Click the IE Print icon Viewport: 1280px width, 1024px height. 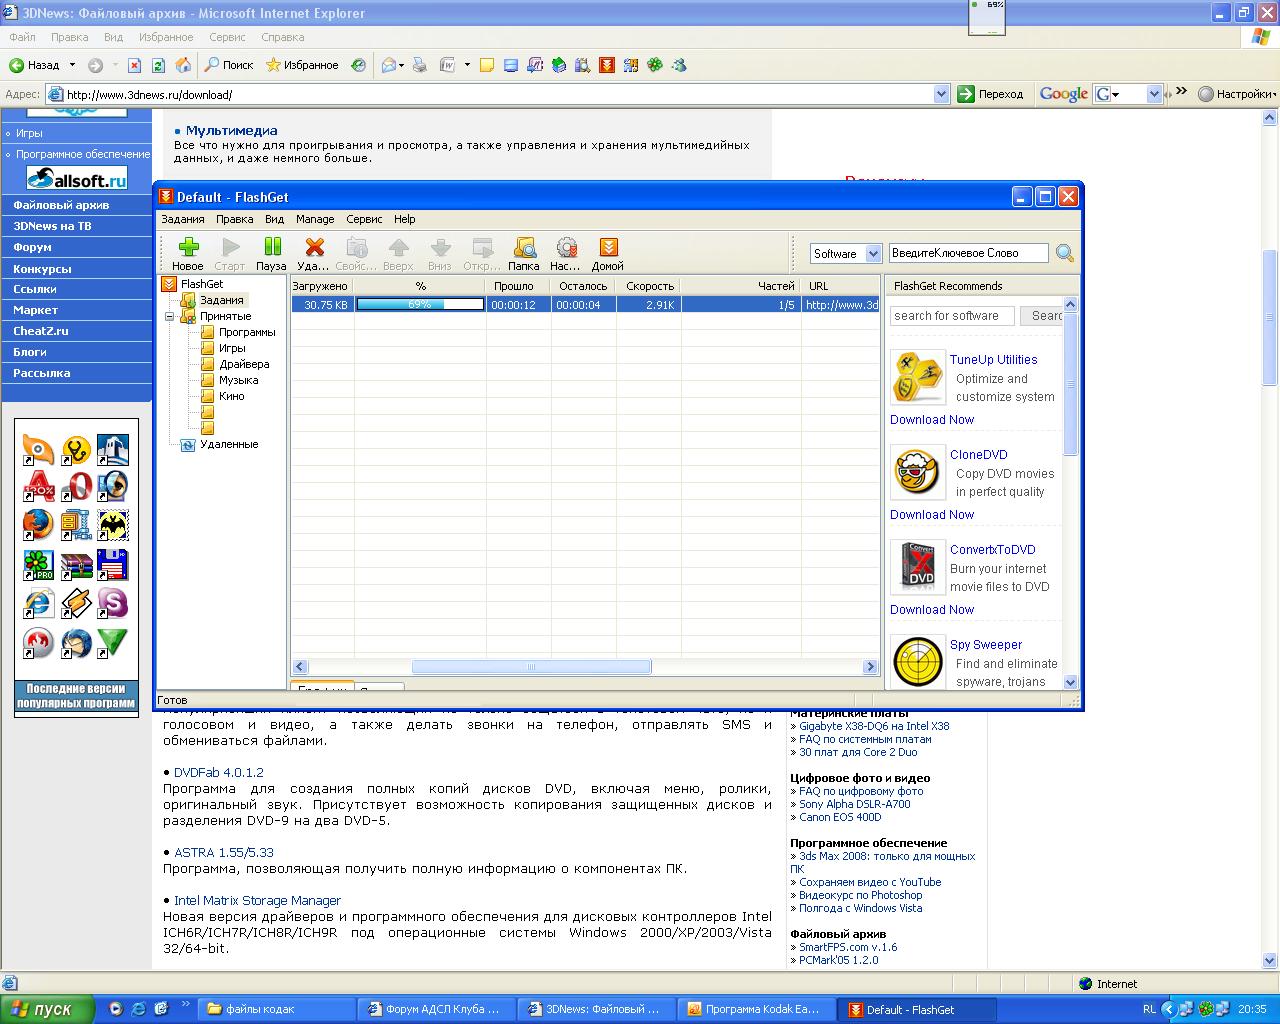tap(420, 65)
